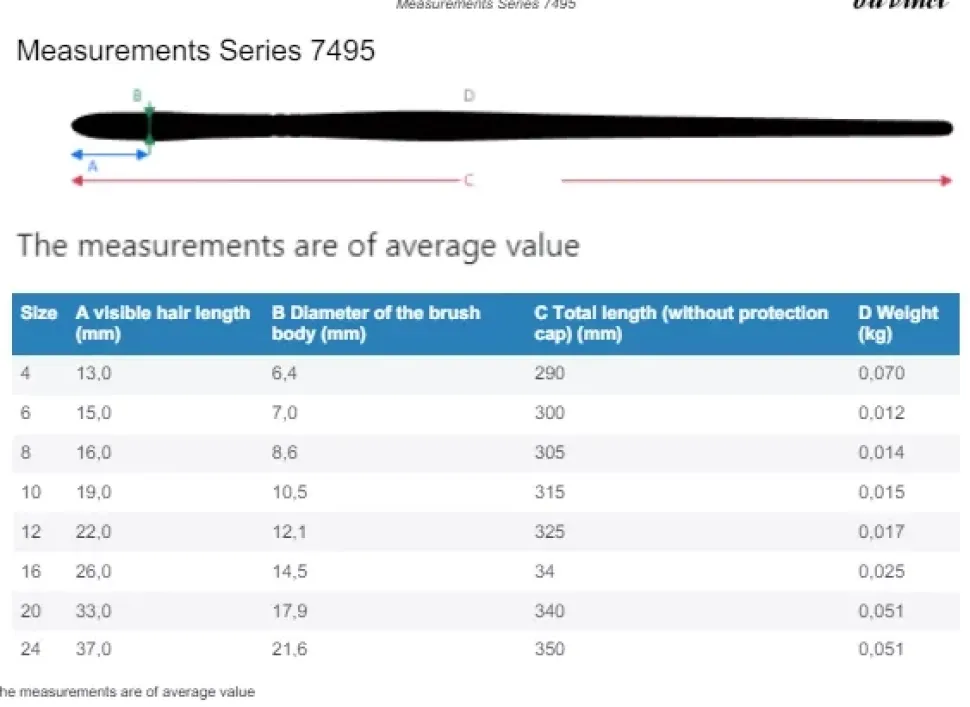Click the total length value 315
This screenshot has height=707, width=970.
coord(549,492)
